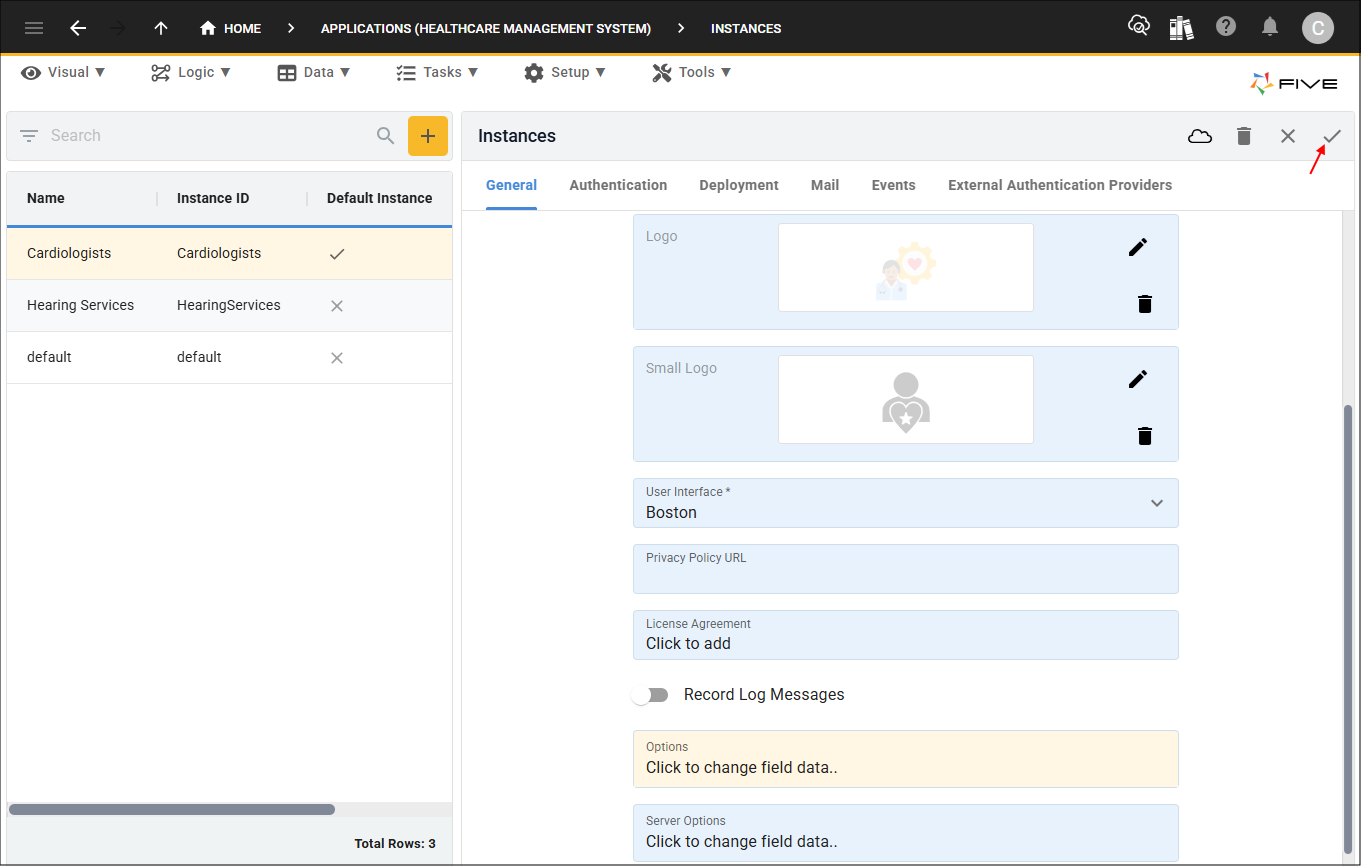The width and height of the screenshot is (1361, 866).
Task: Click the horizontal scrollbar in instances list
Action: (172, 809)
